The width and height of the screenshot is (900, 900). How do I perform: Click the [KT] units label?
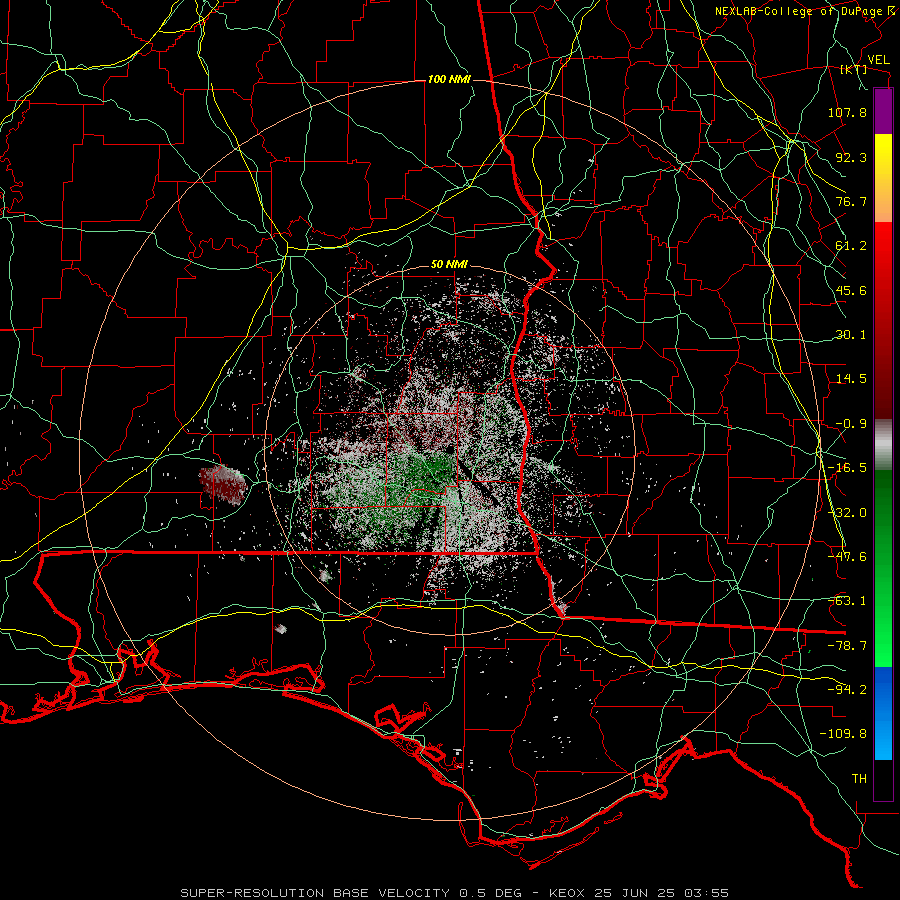(854, 69)
